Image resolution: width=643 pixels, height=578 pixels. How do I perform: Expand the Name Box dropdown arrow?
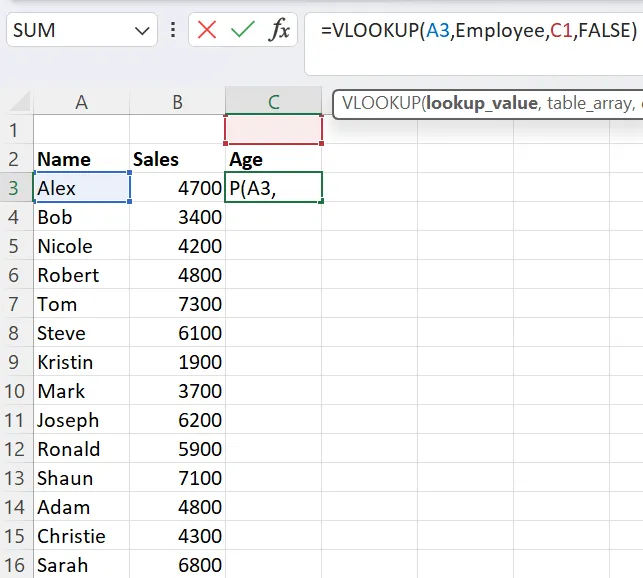point(142,31)
